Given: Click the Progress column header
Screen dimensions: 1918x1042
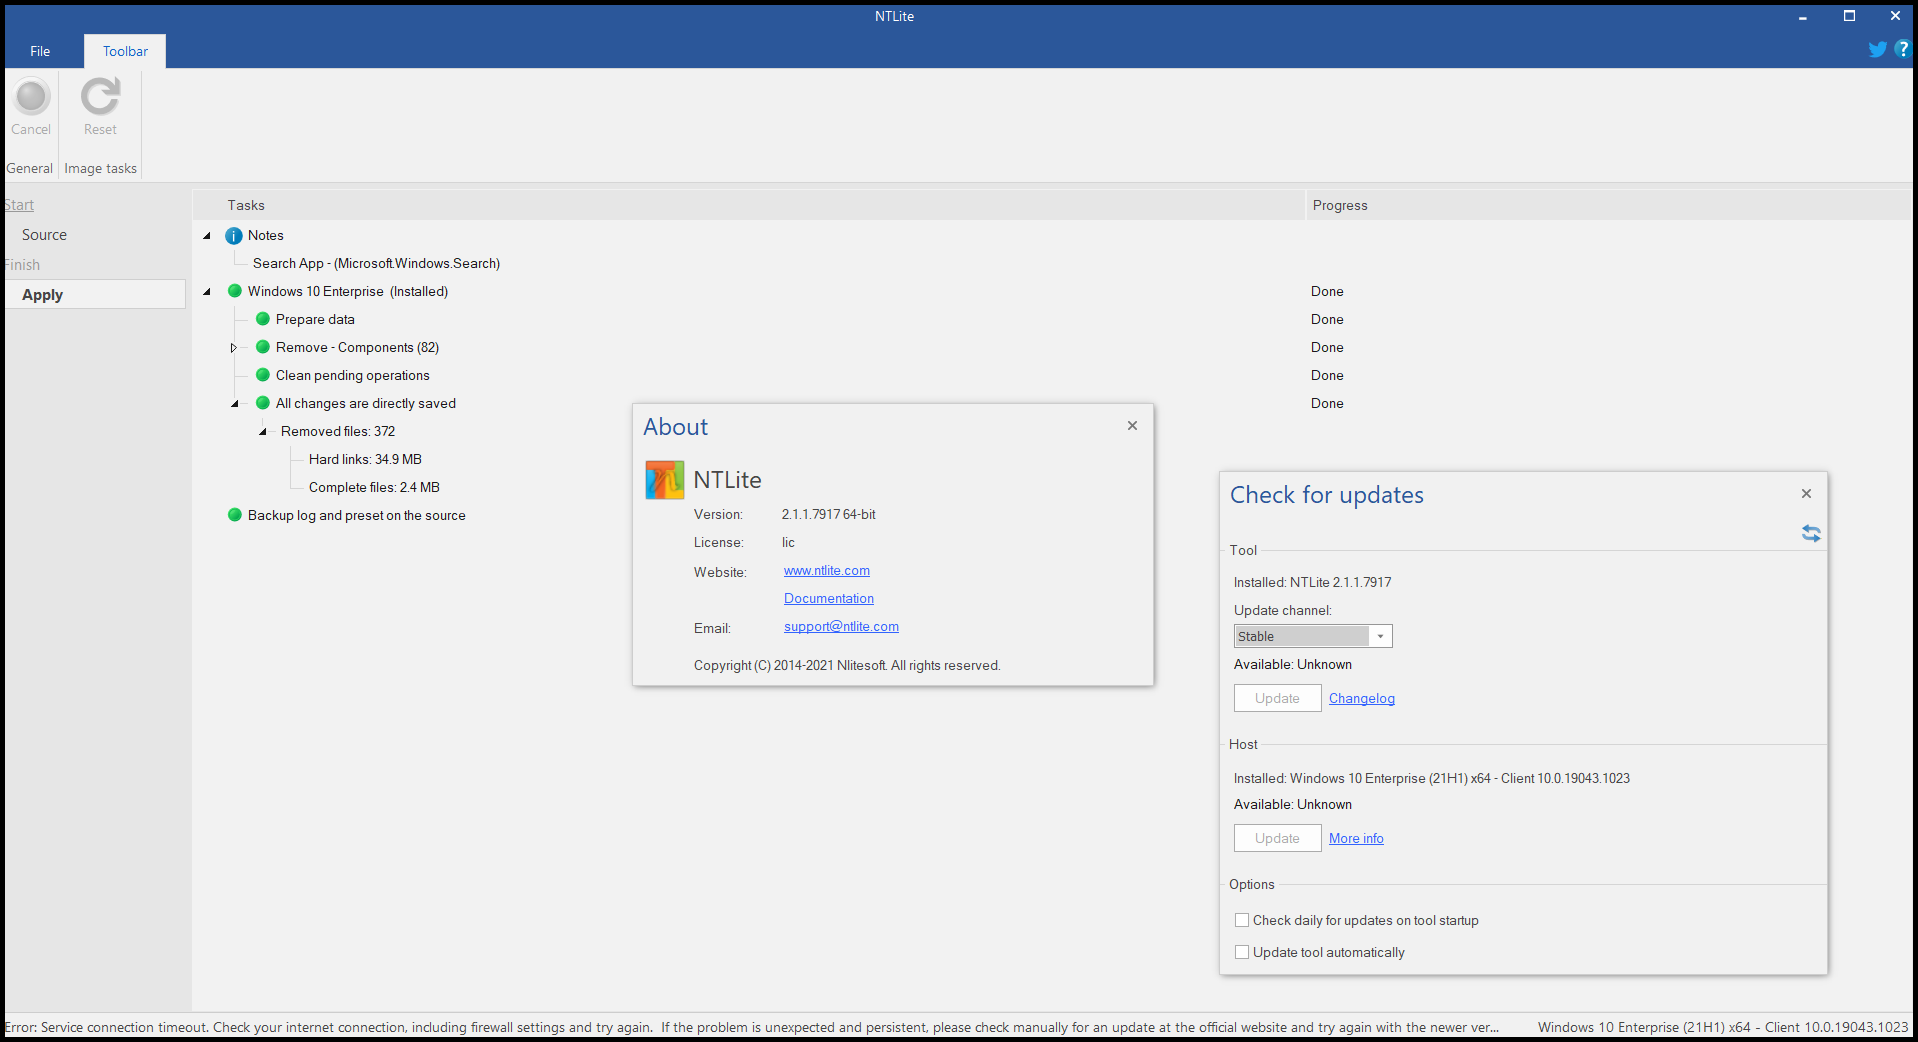Looking at the screenshot, I should [x=1609, y=205].
